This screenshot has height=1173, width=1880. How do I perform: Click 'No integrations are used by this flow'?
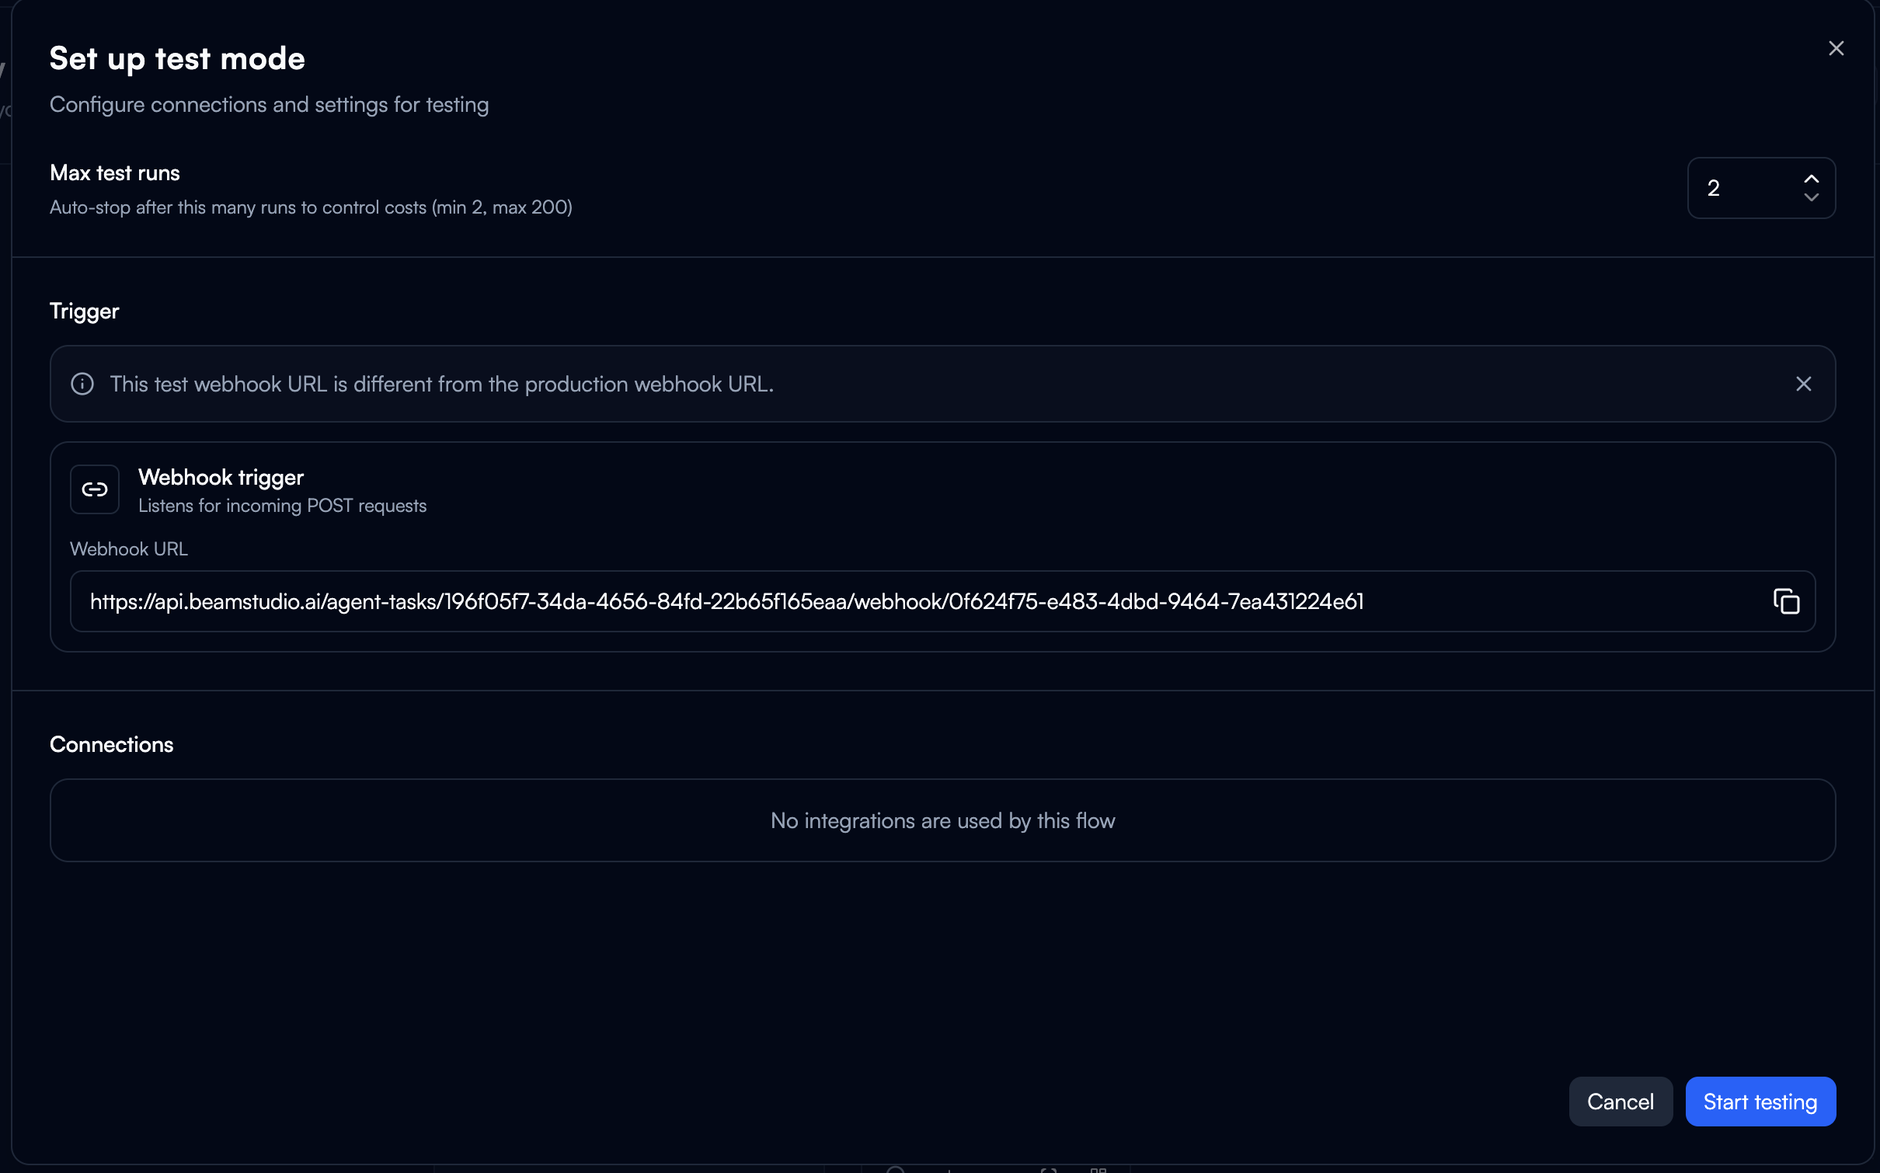[942, 821]
